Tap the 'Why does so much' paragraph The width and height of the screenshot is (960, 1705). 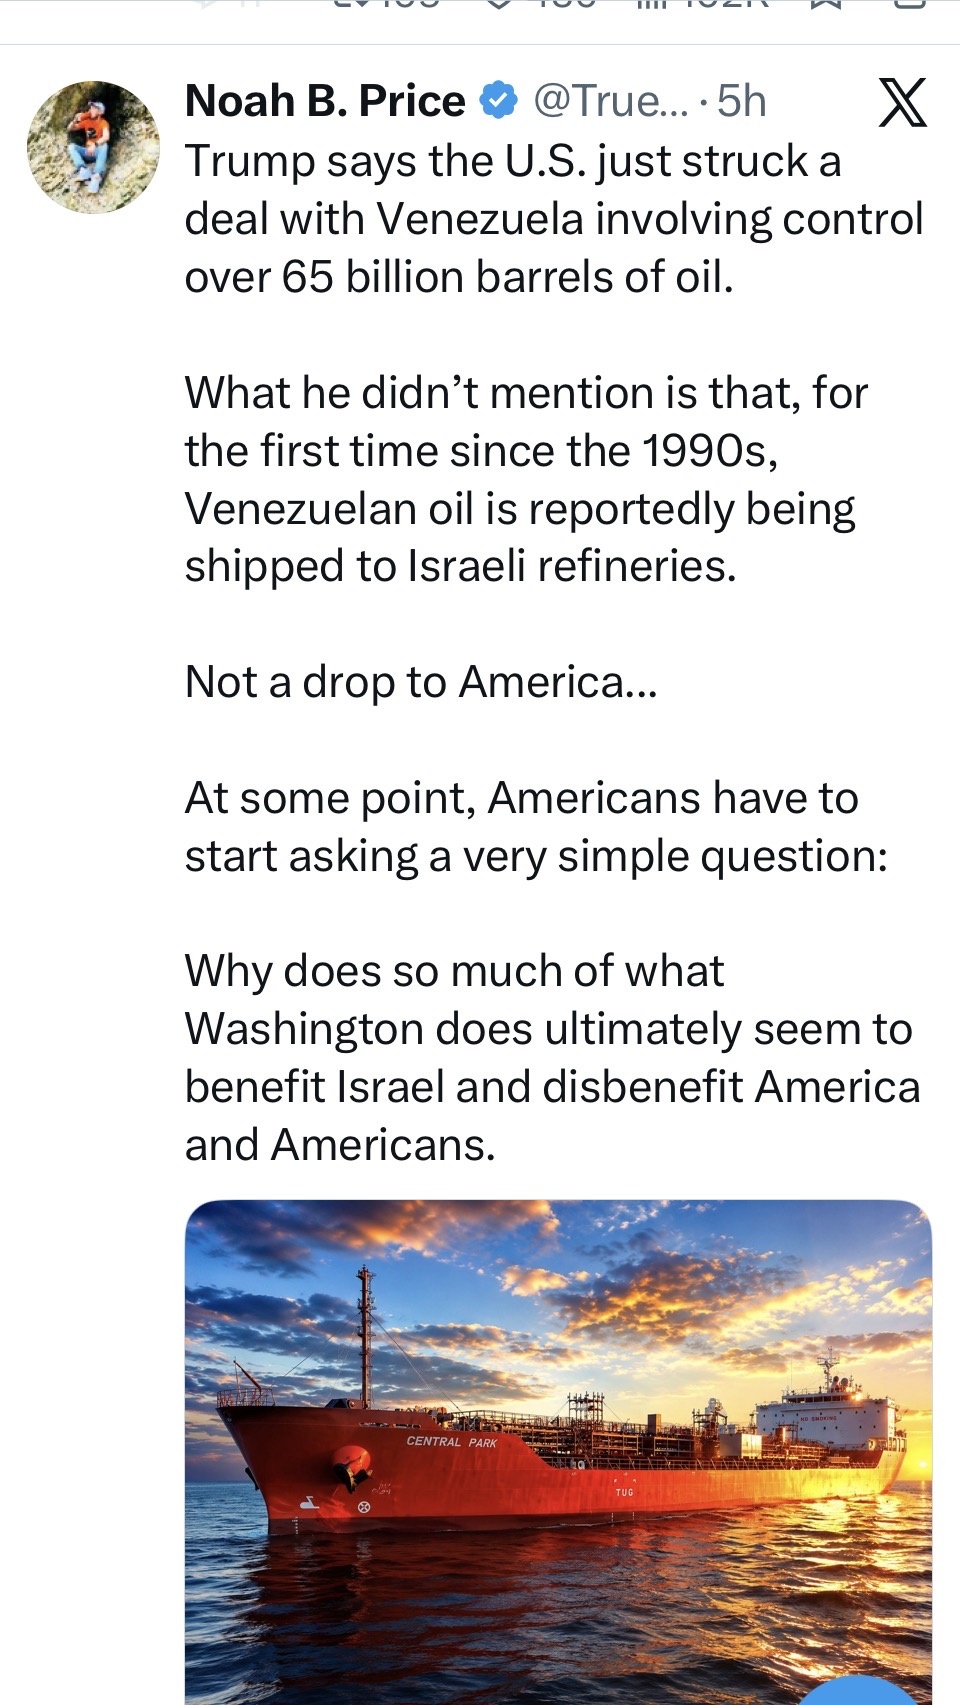(552, 1058)
